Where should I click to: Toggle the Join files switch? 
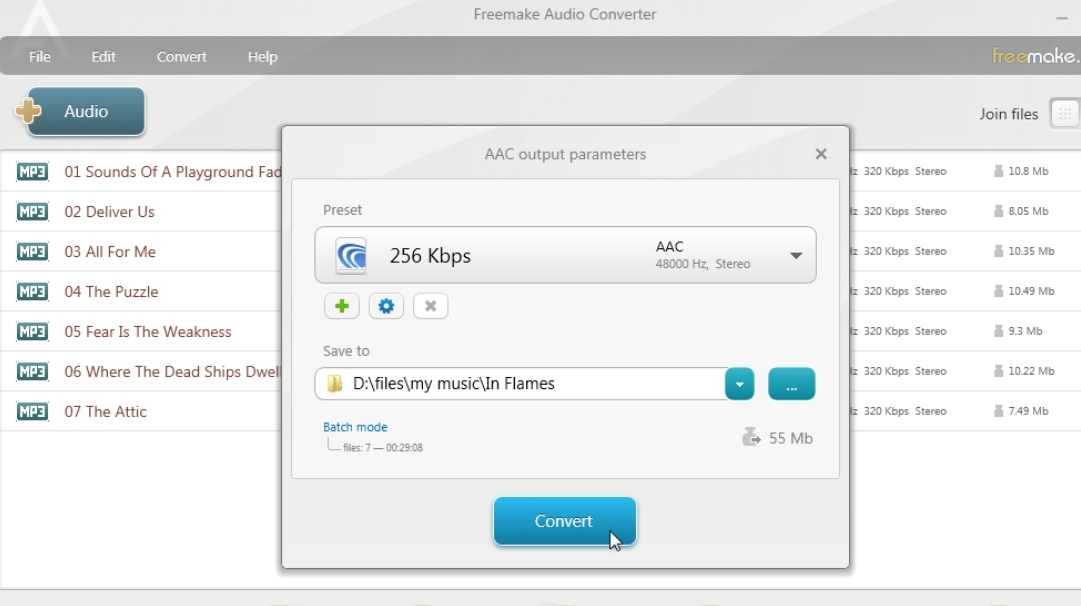pos(1064,114)
